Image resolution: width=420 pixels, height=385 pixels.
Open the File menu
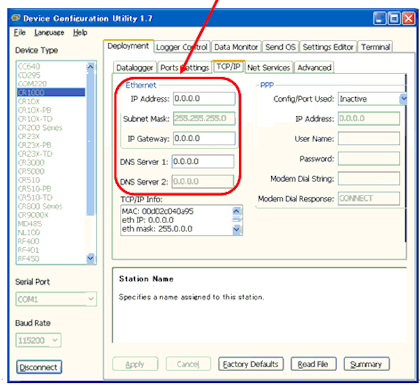point(20,33)
